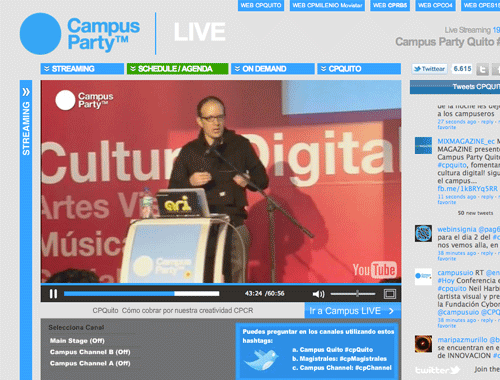This screenshot has width=500, height=380.
Task: Expand the ON DEMAND dropdown
Action: 273,69
